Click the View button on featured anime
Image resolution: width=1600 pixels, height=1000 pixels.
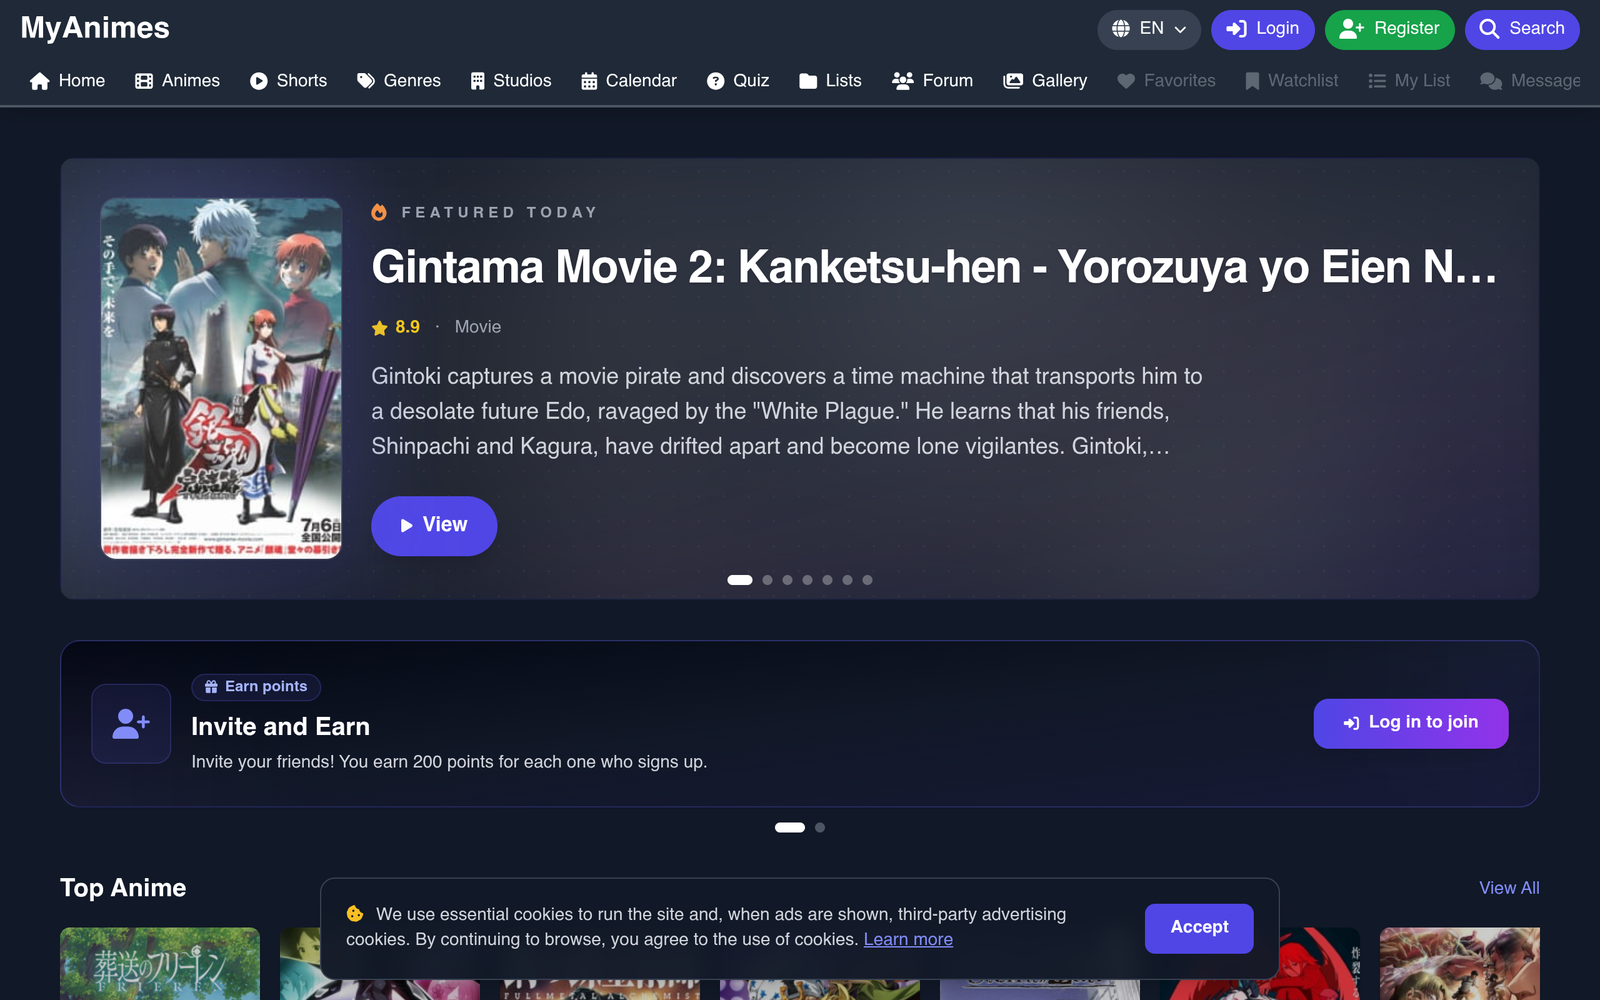point(434,525)
